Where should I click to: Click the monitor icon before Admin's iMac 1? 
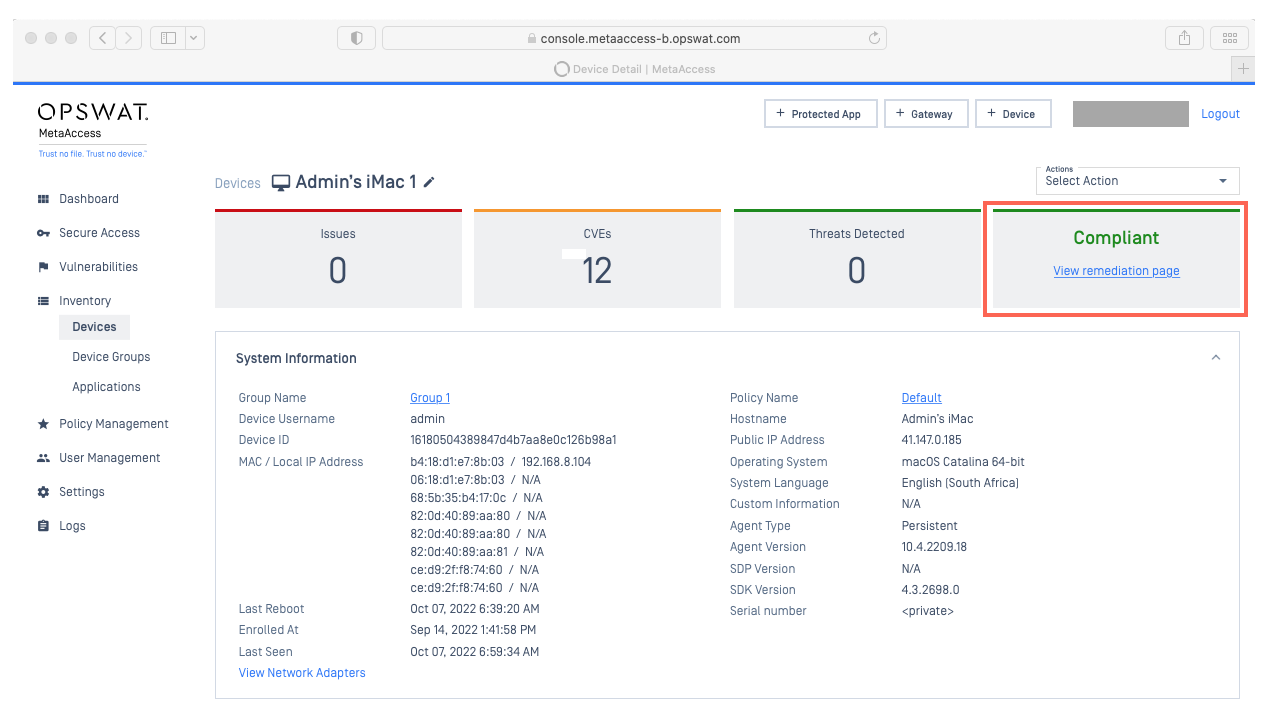[281, 183]
